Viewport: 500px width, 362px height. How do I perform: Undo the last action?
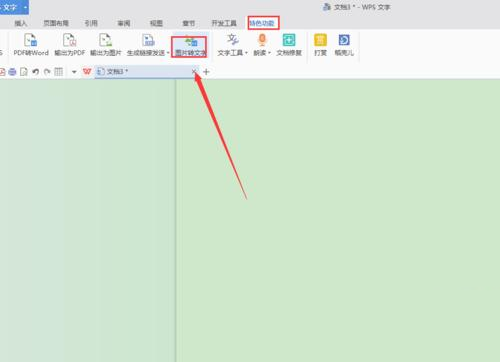click(x=35, y=72)
